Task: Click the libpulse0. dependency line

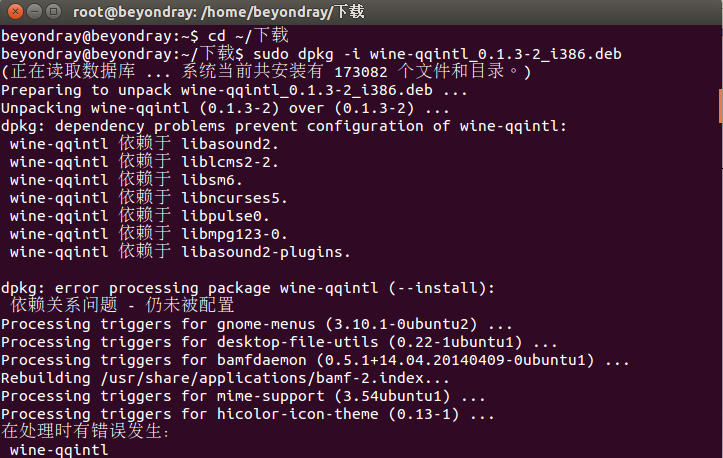Action: tap(140, 216)
